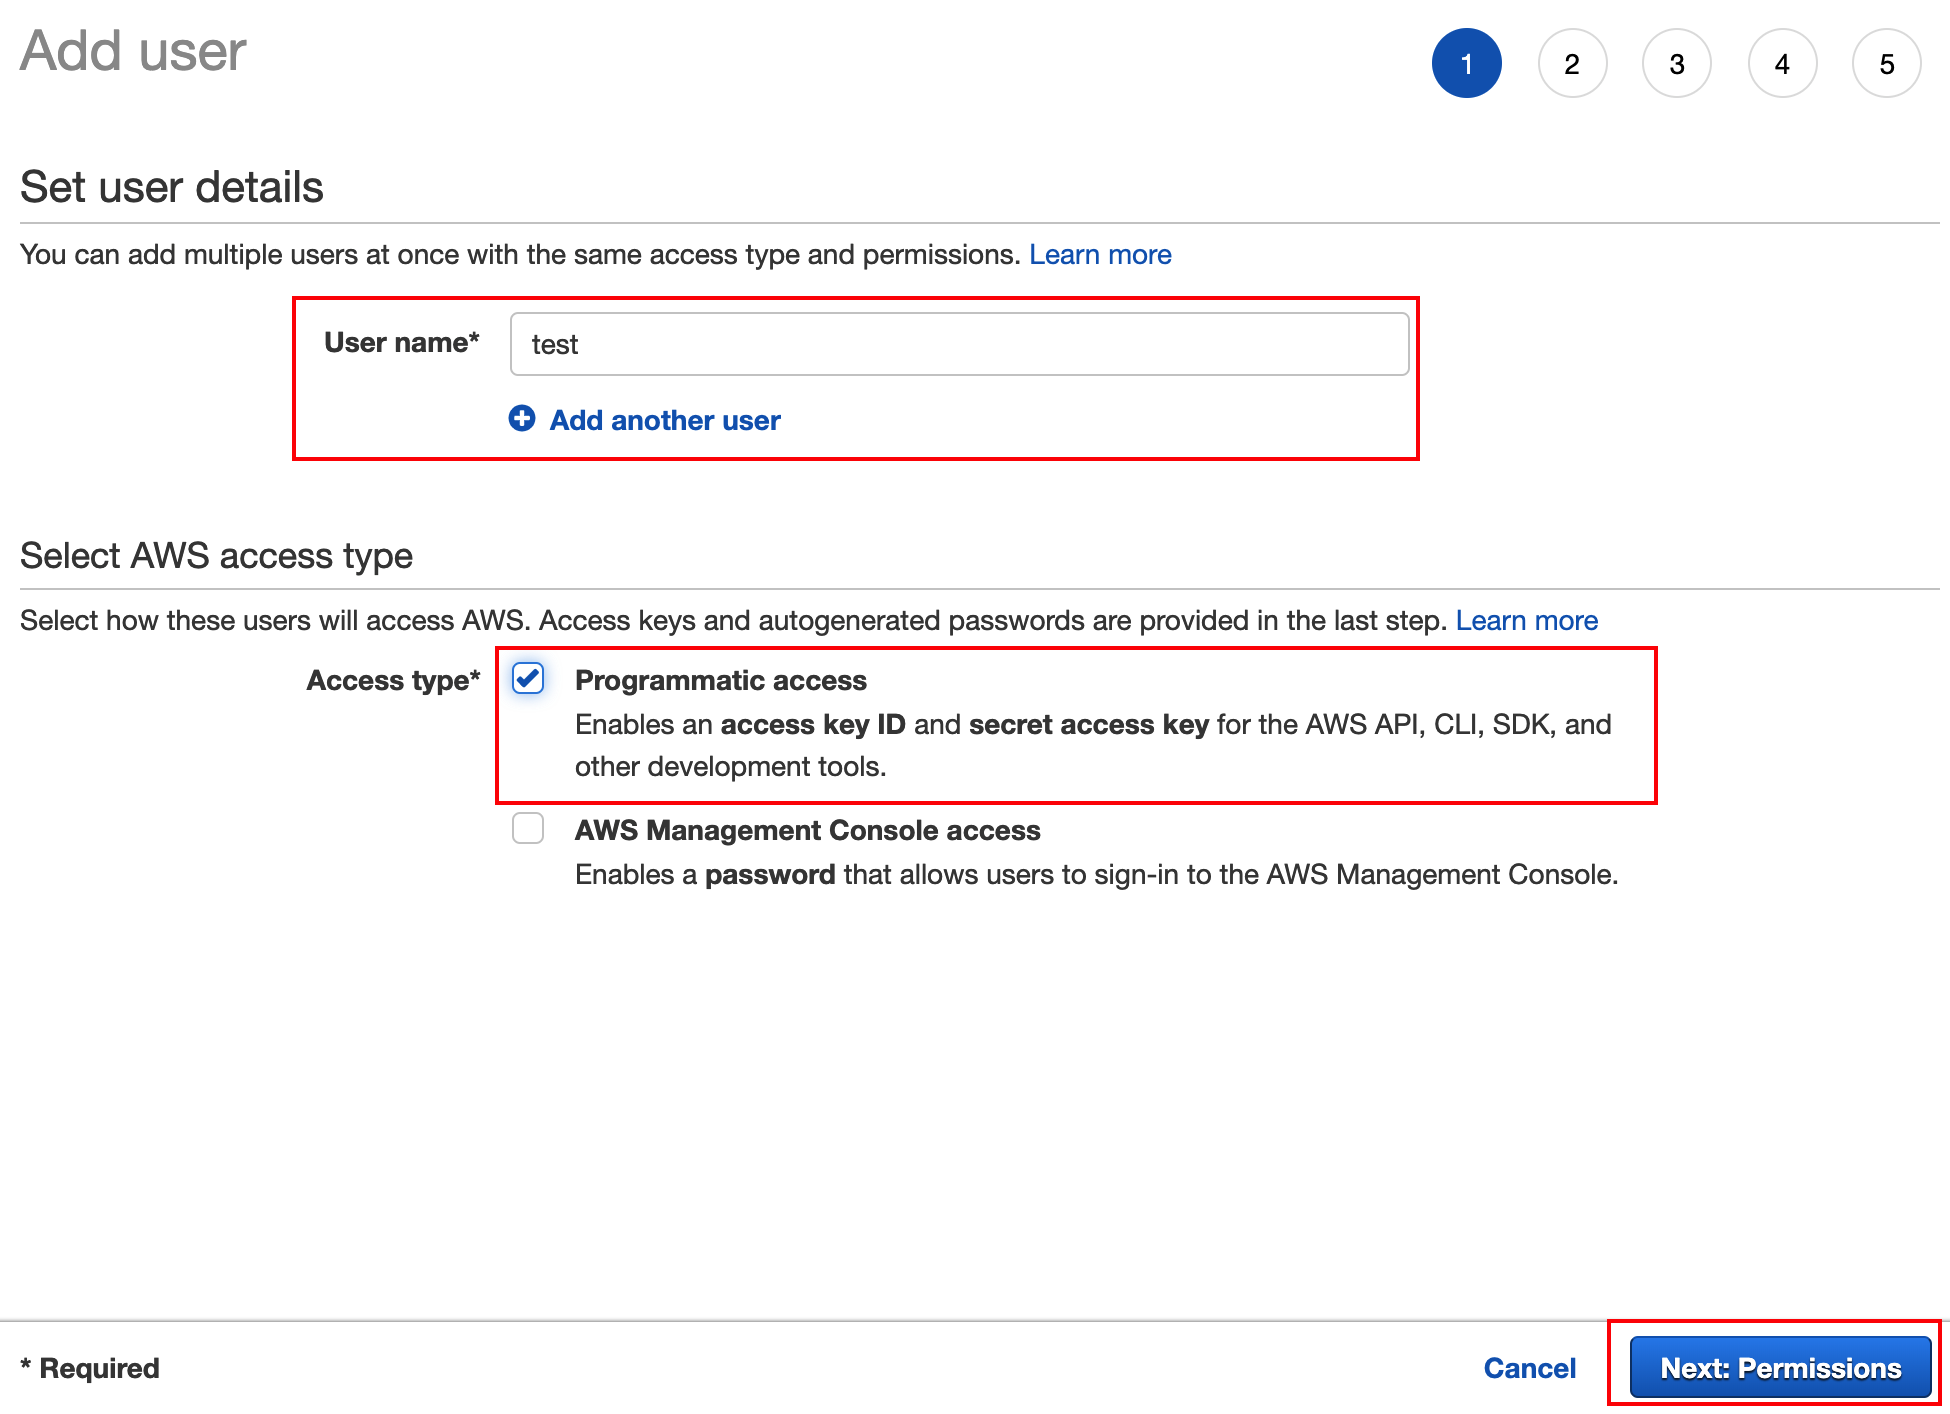This screenshot has width=1950, height=1414.
Task: Click the plus icon beside Add another user
Action: point(522,418)
